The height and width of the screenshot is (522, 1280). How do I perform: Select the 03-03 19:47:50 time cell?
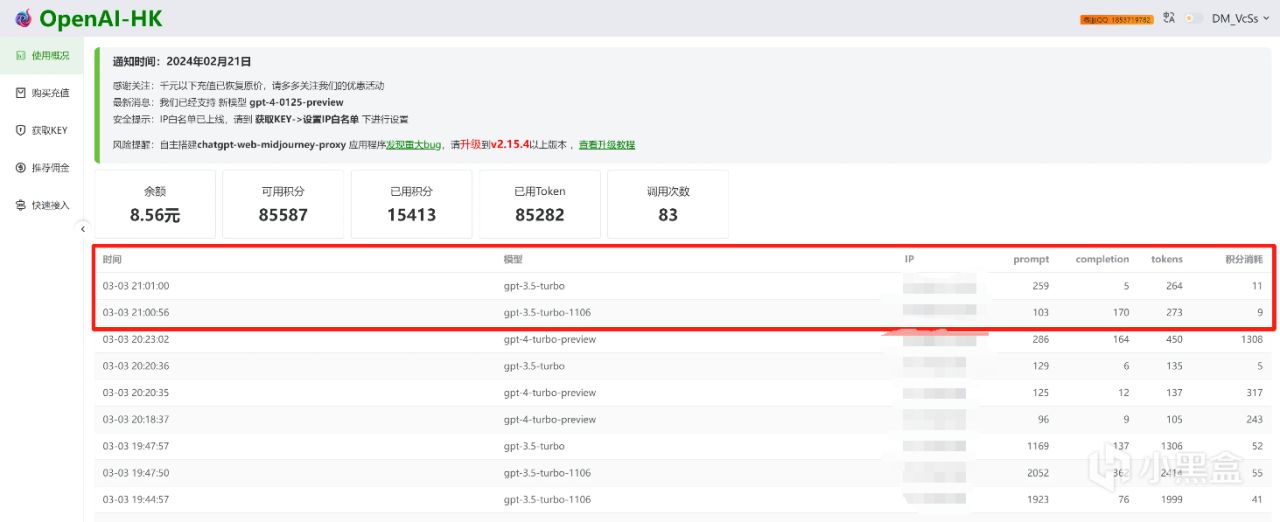coord(135,473)
